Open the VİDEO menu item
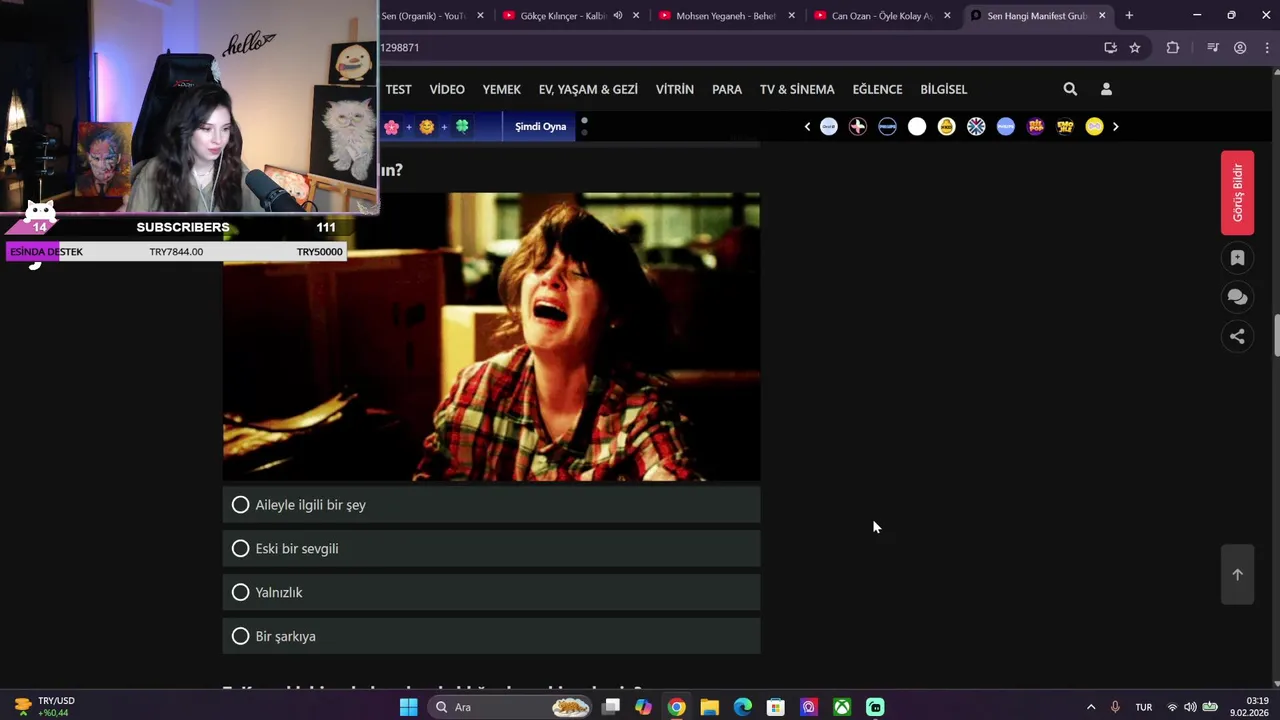 [447, 89]
